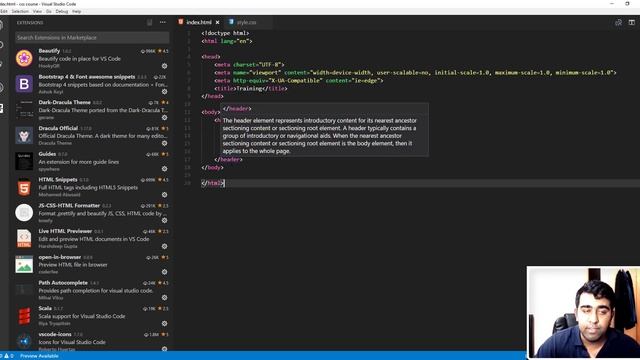640x360 pixels.
Task: Click the open changes icon beside split editor
Action: (x=618, y=22)
